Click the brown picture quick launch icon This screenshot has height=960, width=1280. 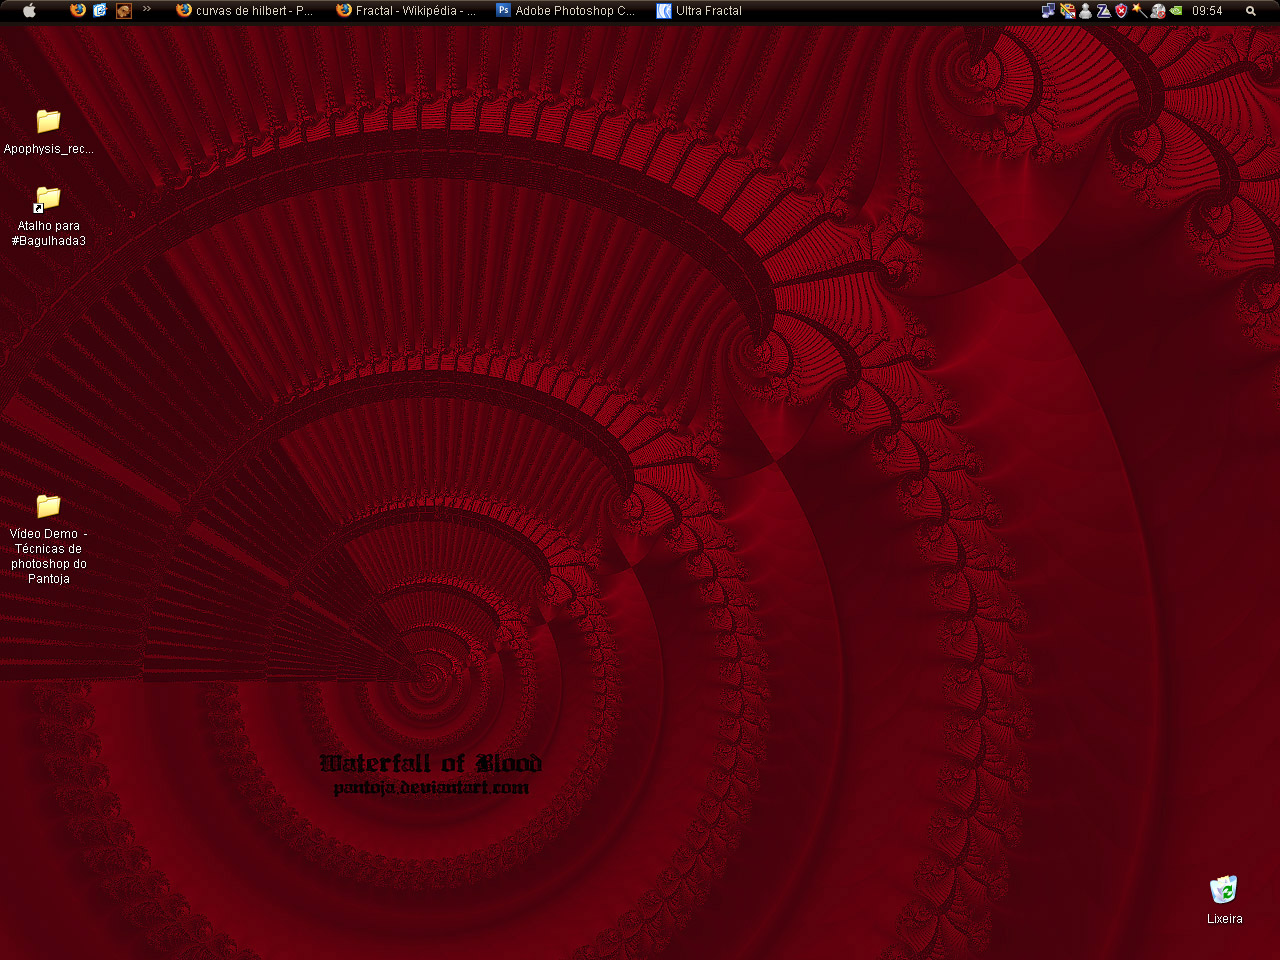(123, 11)
